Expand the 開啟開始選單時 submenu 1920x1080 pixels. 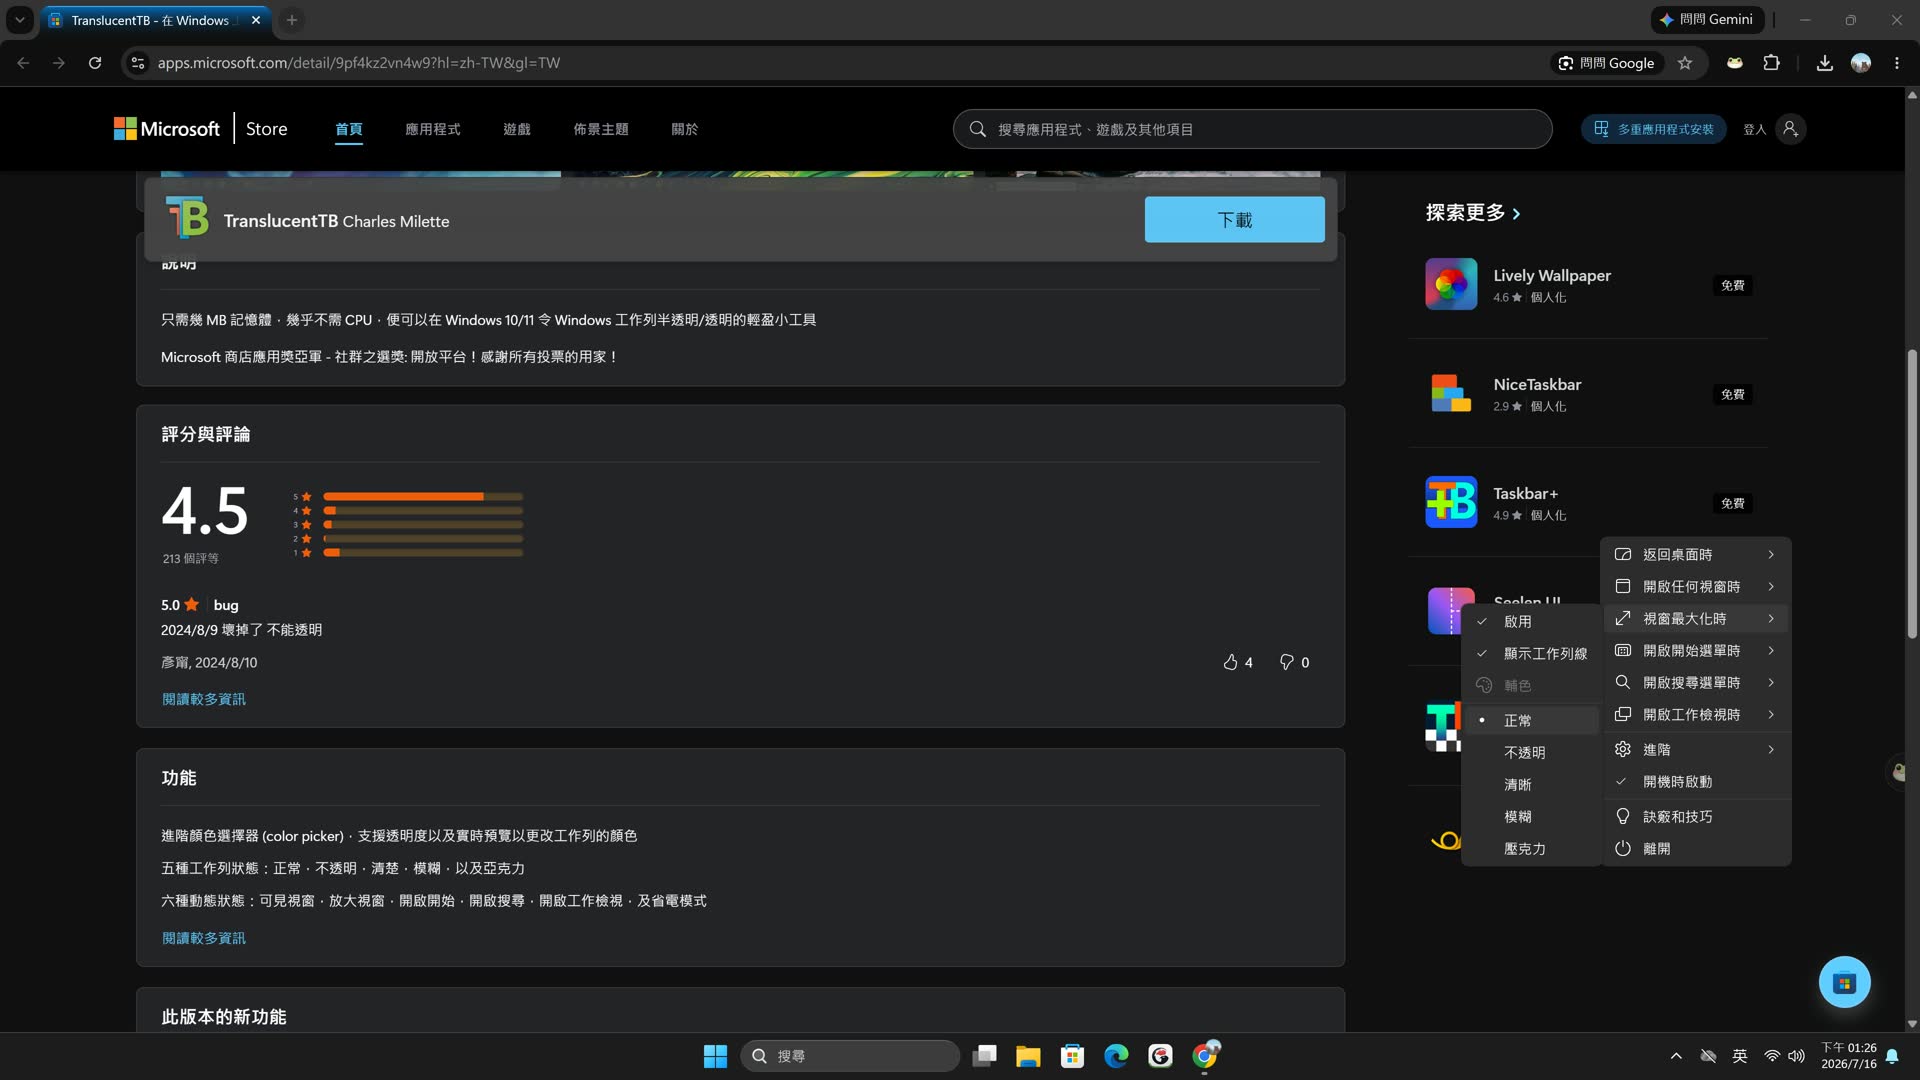[x=1696, y=650]
